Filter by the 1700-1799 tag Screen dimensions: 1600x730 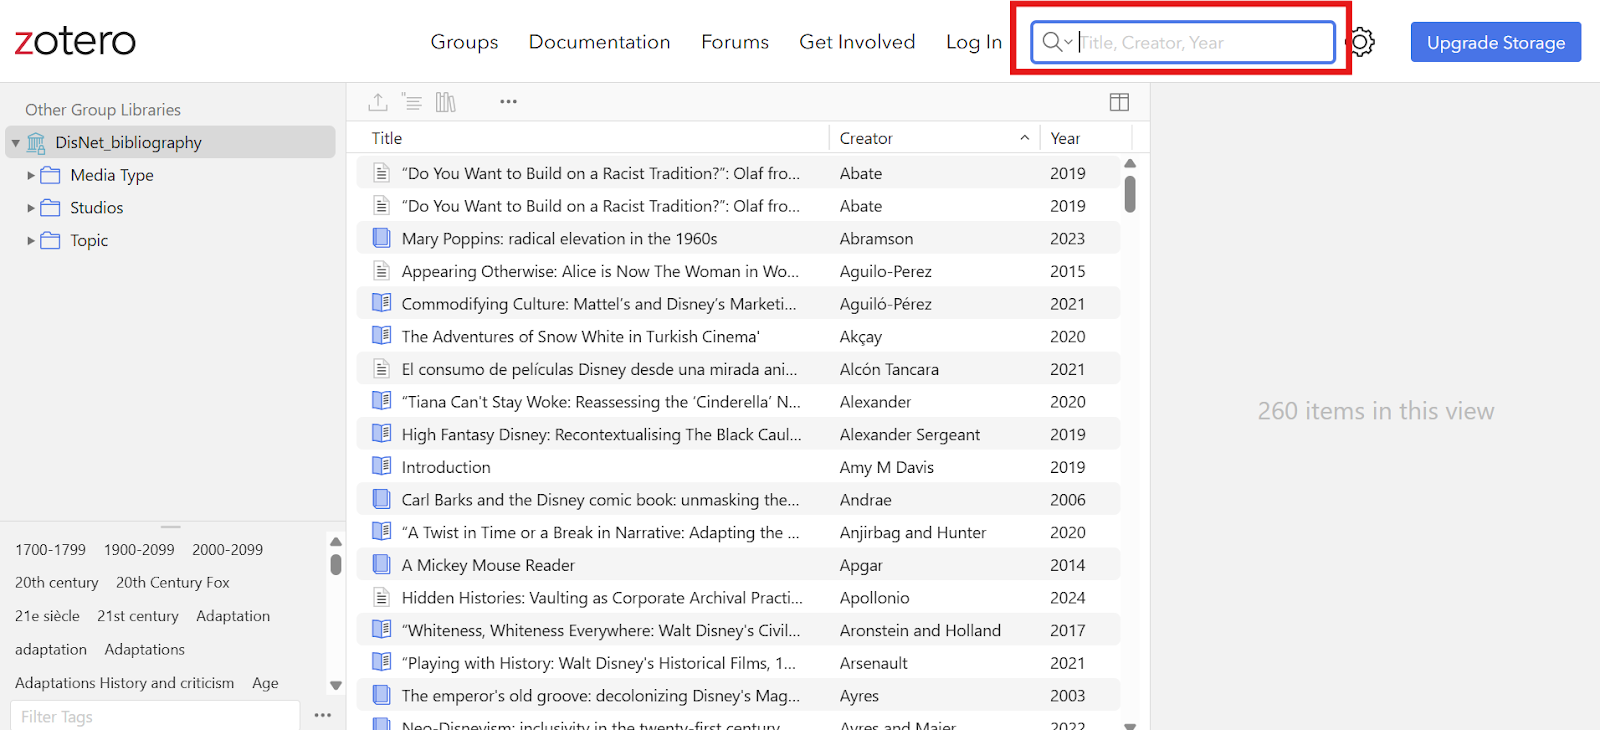click(50, 550)
